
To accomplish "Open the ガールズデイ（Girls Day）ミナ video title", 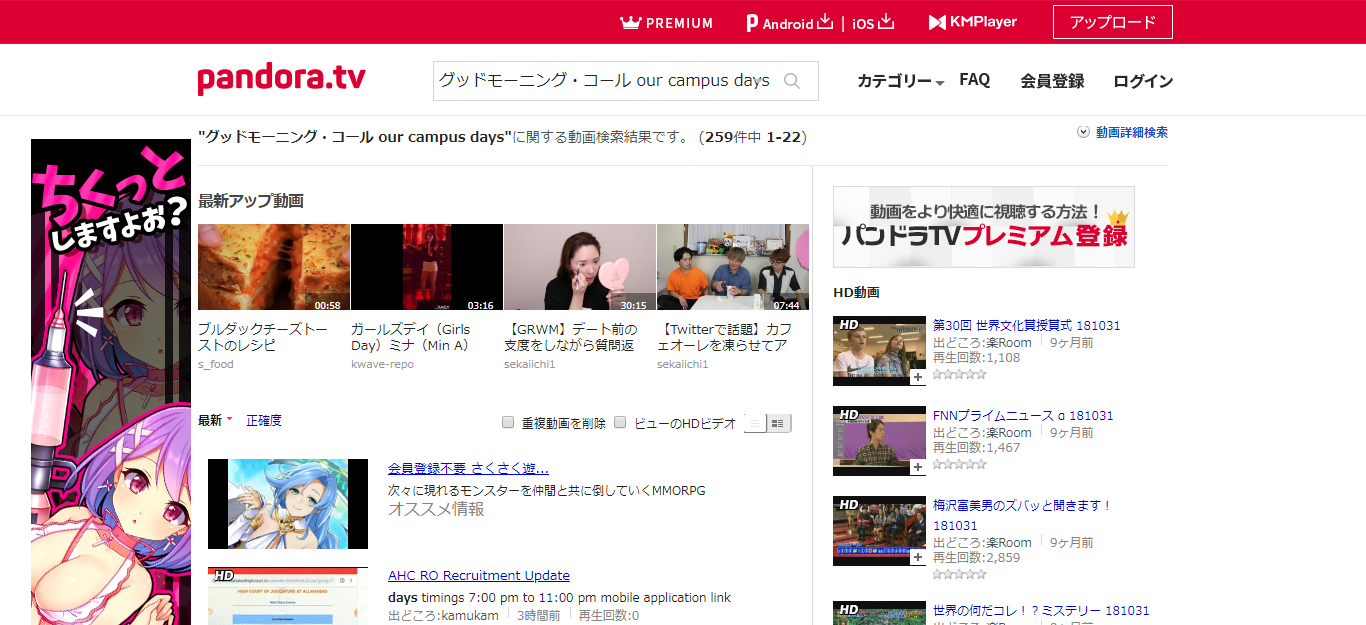I will tap(410, 337).
